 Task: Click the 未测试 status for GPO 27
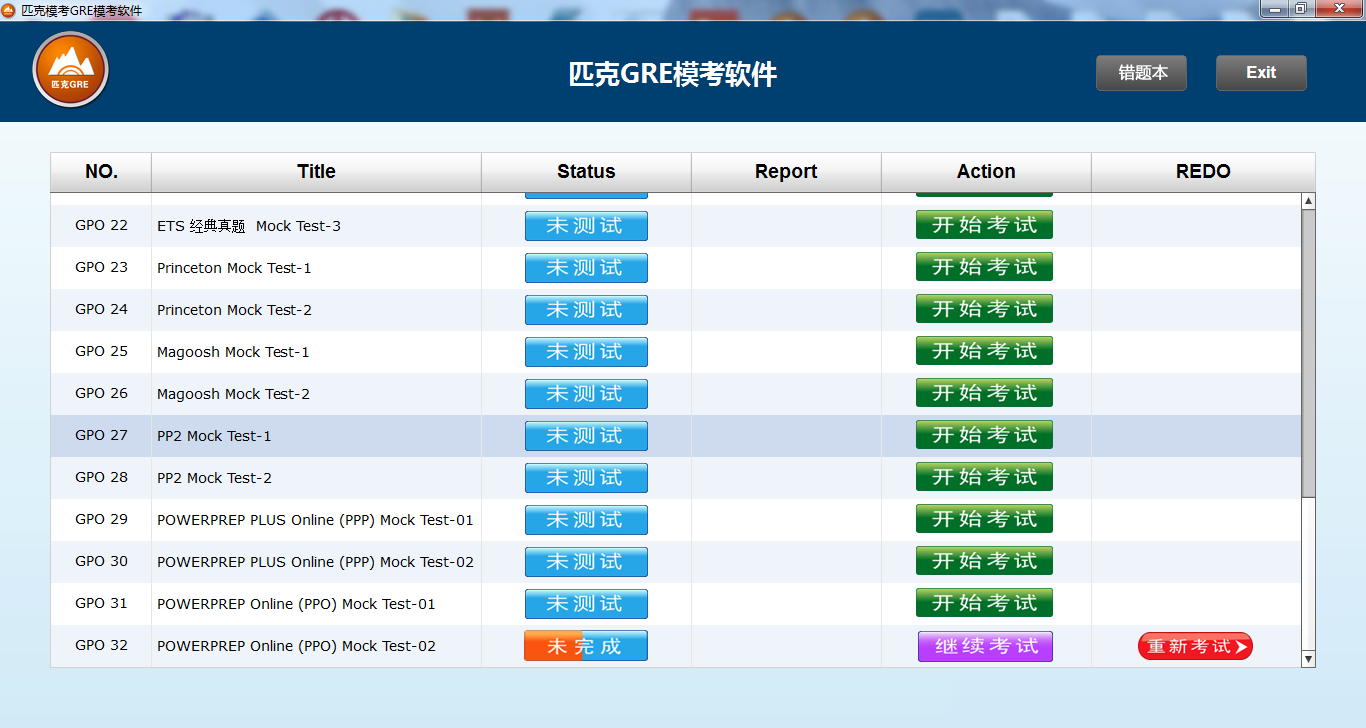click(x=586, y=436)
